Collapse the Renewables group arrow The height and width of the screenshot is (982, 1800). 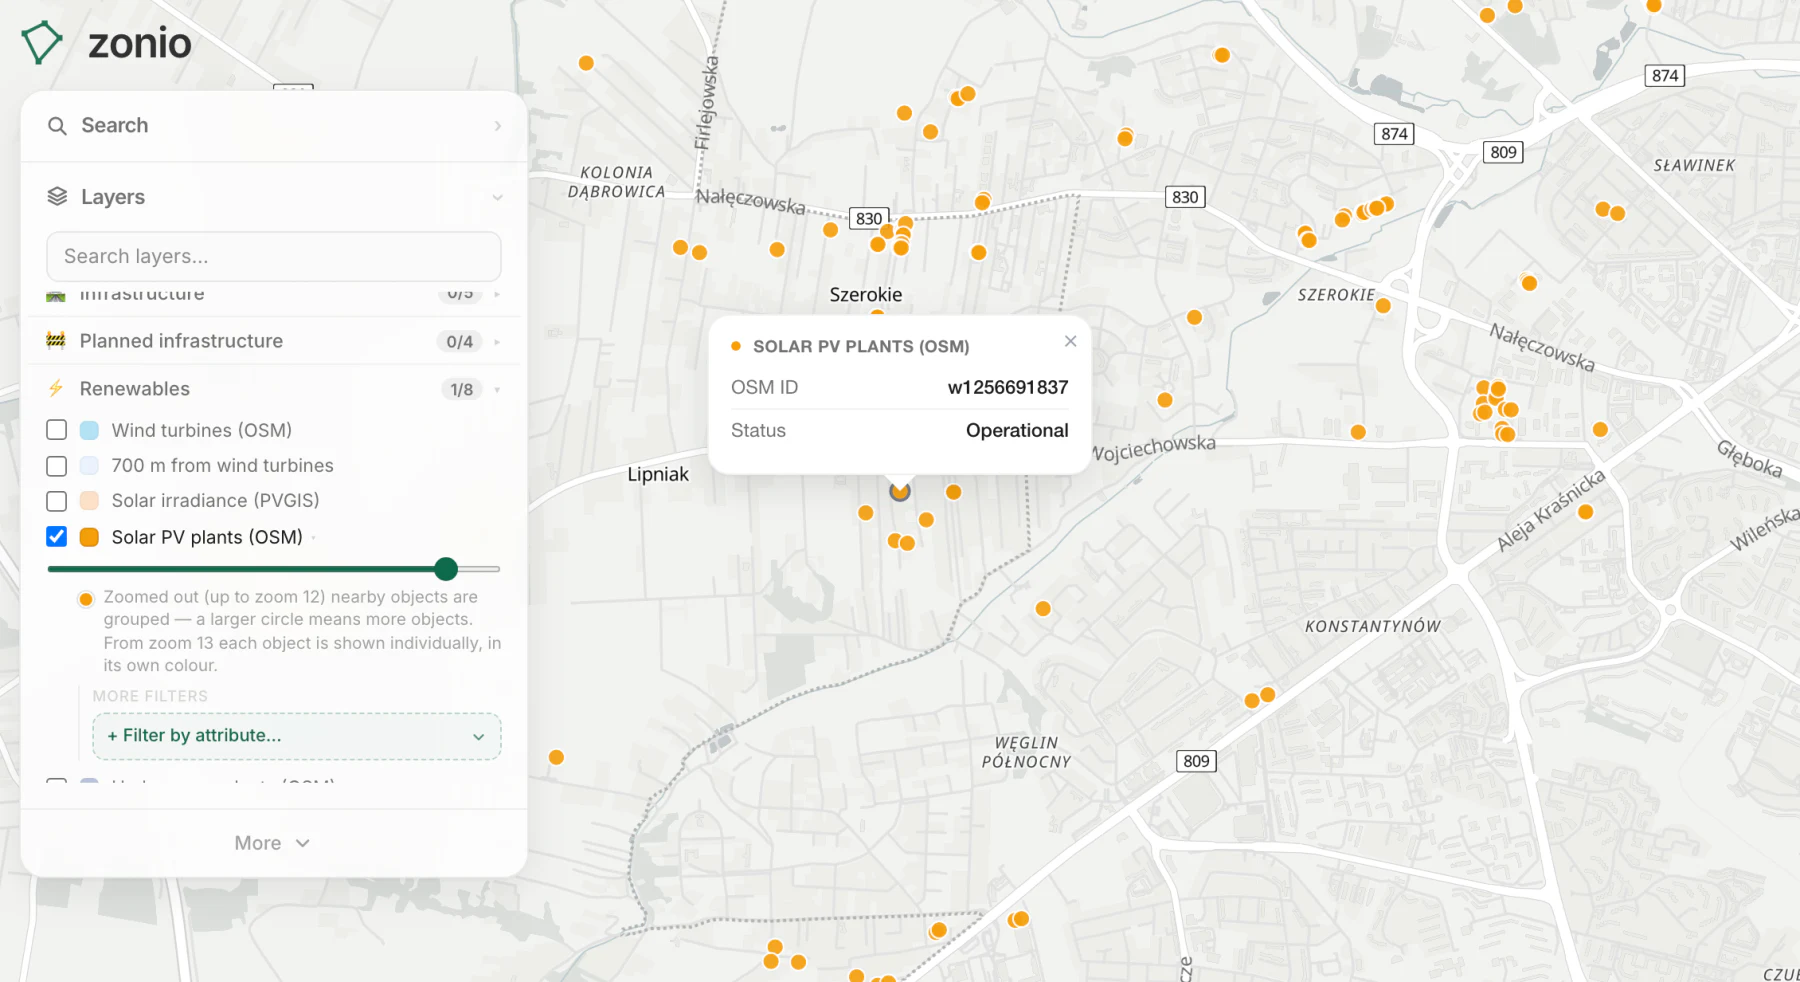497,390
